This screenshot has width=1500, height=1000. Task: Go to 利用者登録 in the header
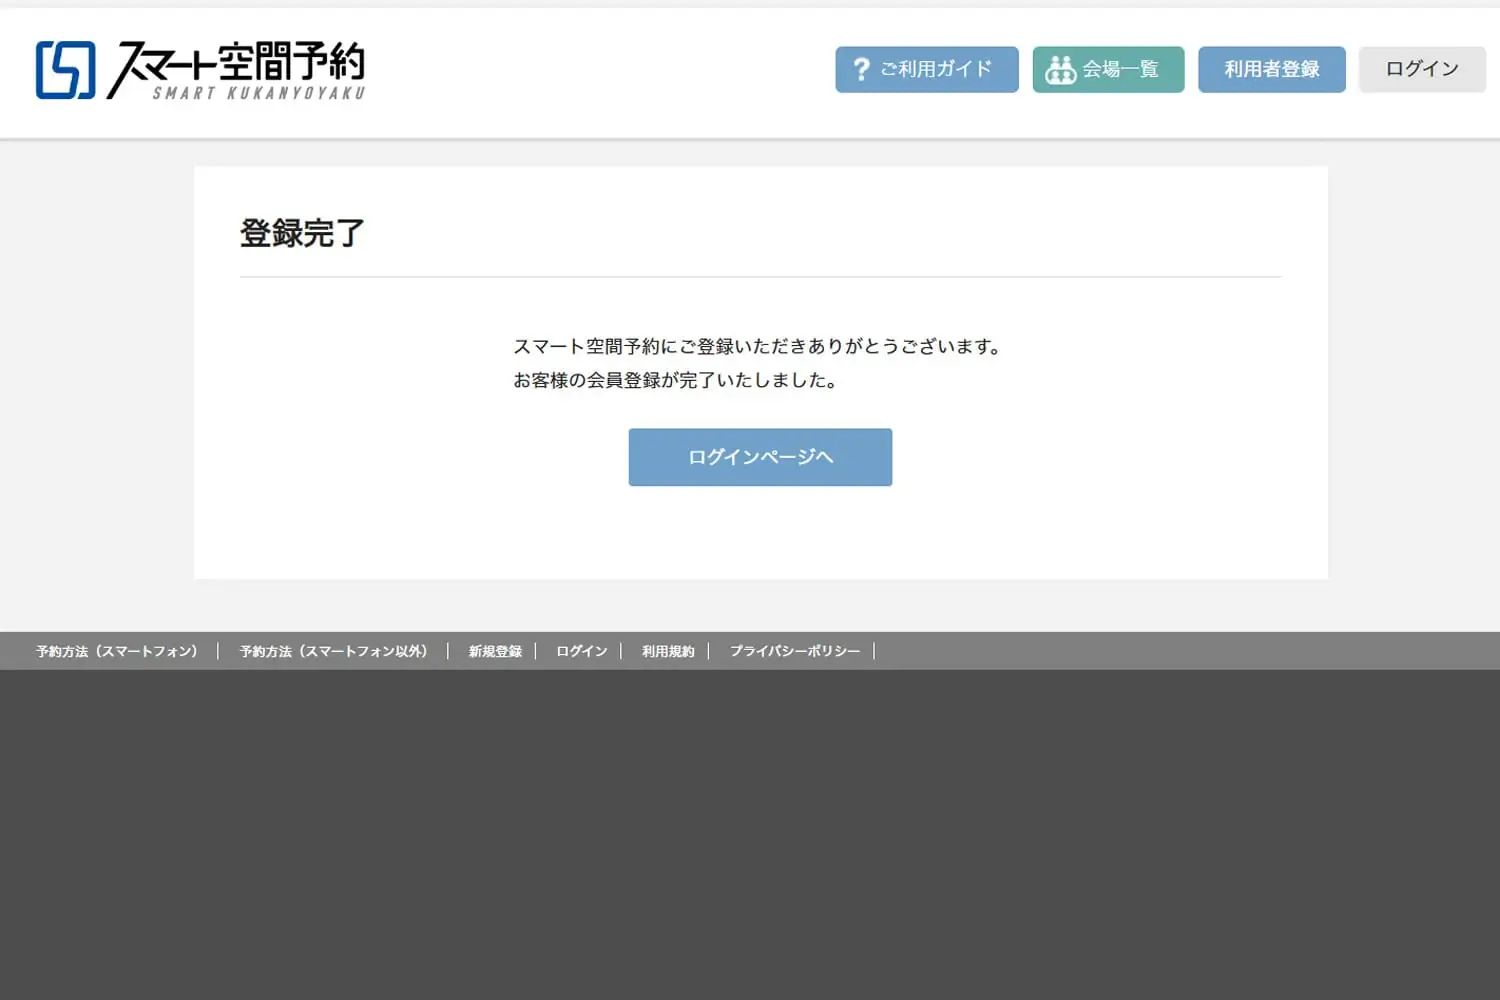(1272, 69)
